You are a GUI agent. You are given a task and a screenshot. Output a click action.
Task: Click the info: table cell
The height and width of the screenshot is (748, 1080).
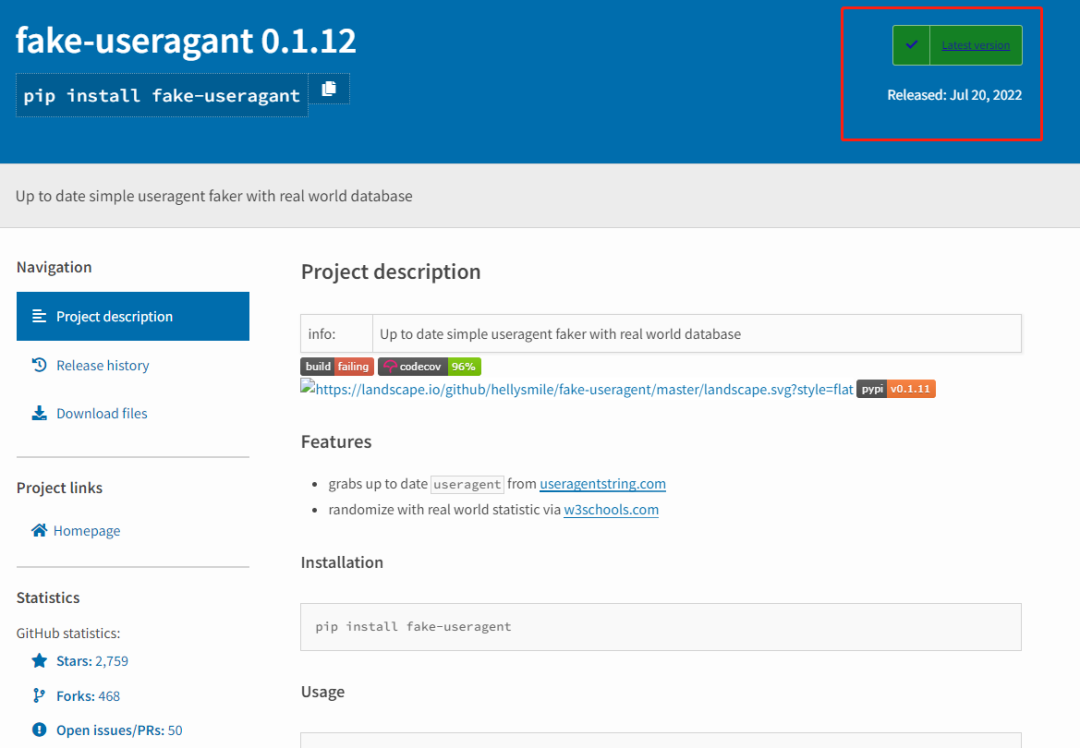[337, 334]
